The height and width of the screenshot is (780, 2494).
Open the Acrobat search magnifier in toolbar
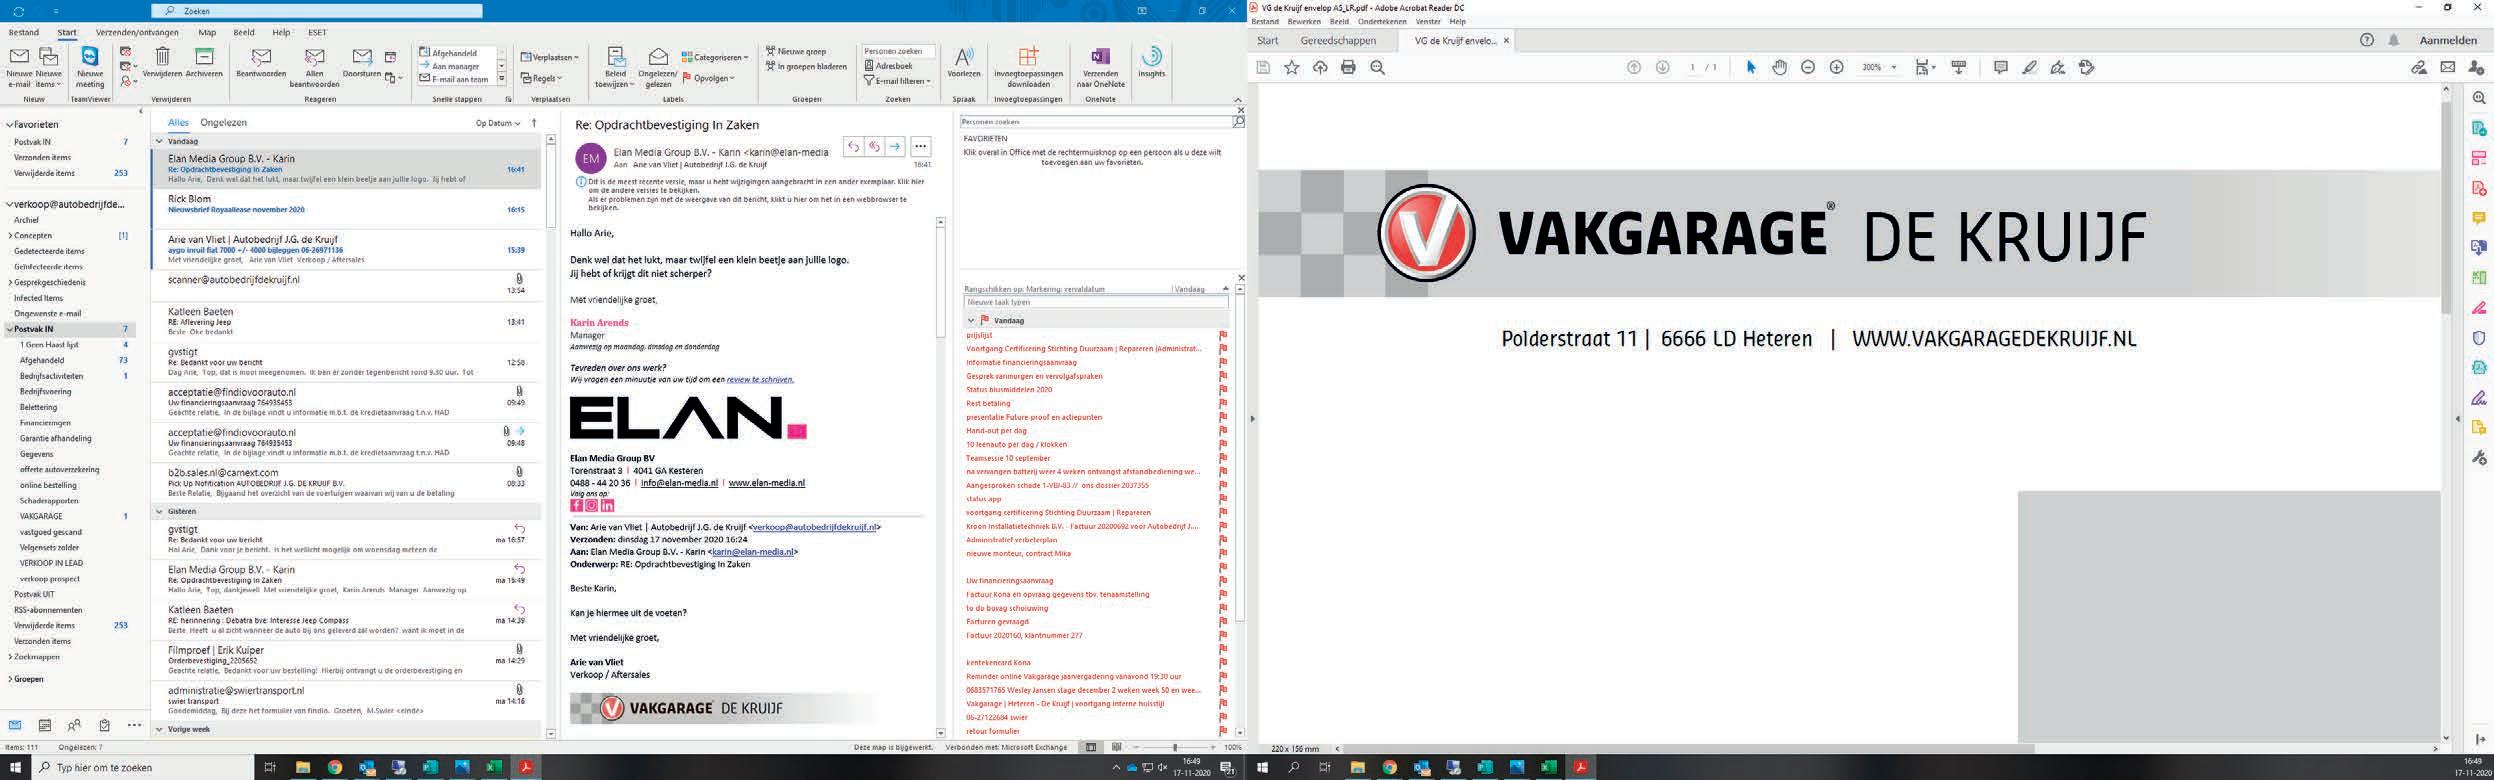pos(1377,67)
